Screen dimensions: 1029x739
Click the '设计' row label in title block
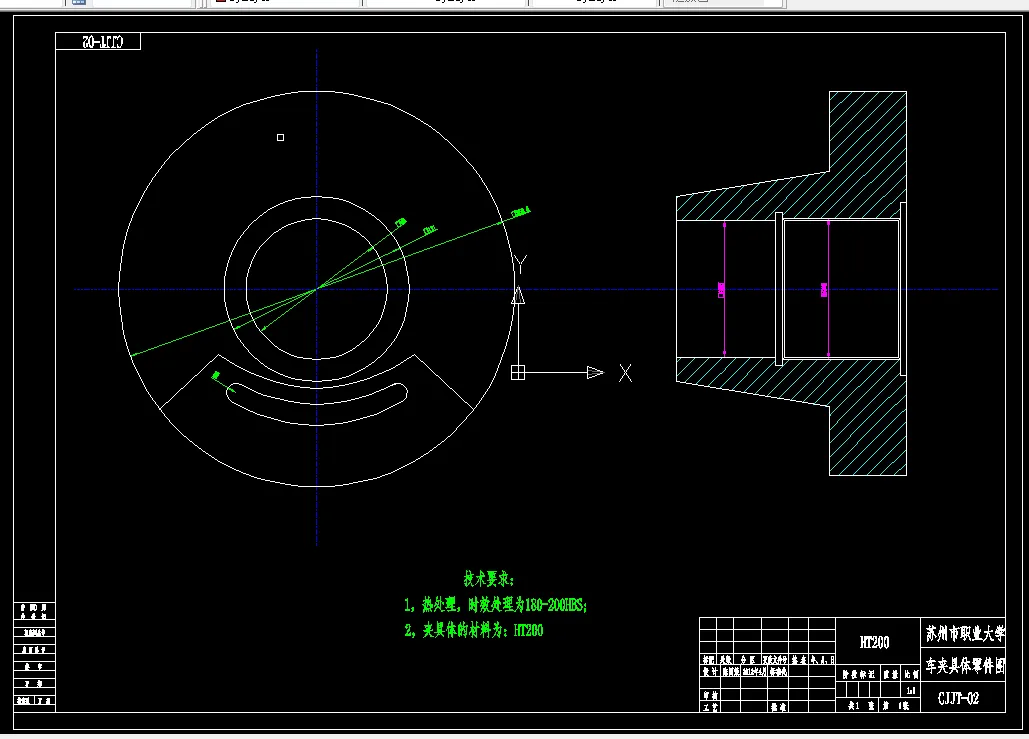(709, 671)
